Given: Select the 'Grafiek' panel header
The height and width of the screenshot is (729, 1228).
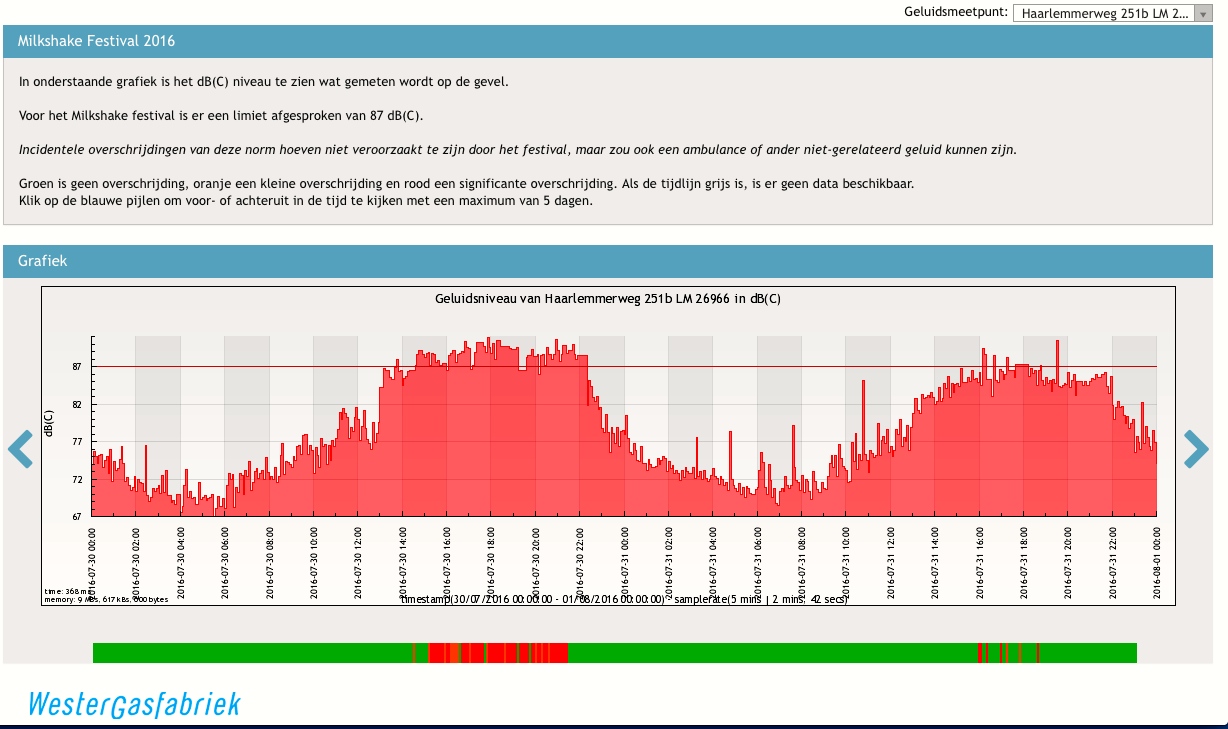Looking at the screenshot, I should (x=608, y=261).
